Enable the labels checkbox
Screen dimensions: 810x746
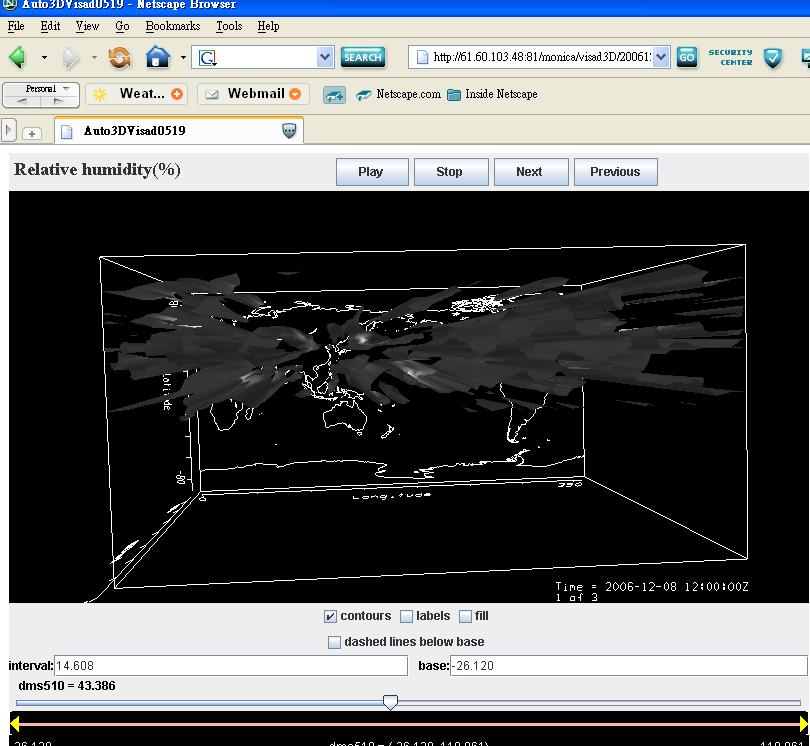407,617
